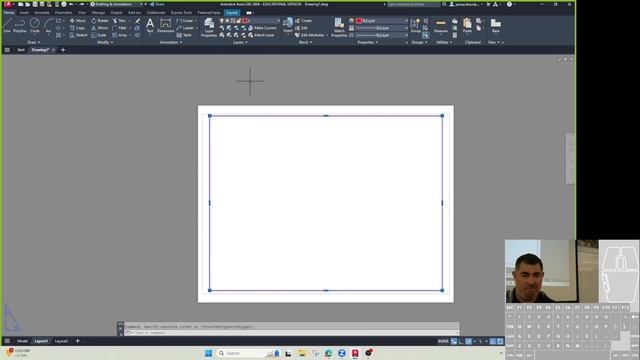Select the Polyline tool
The width and height of the screenshot is (640, 360).
20,25
